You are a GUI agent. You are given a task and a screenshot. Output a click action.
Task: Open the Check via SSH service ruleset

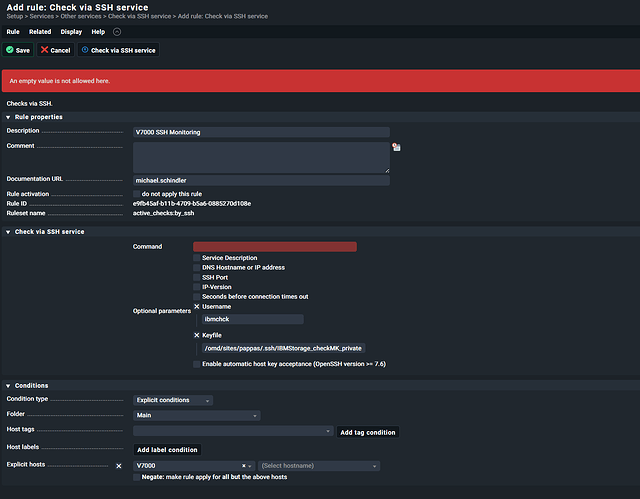click(118, 50)
